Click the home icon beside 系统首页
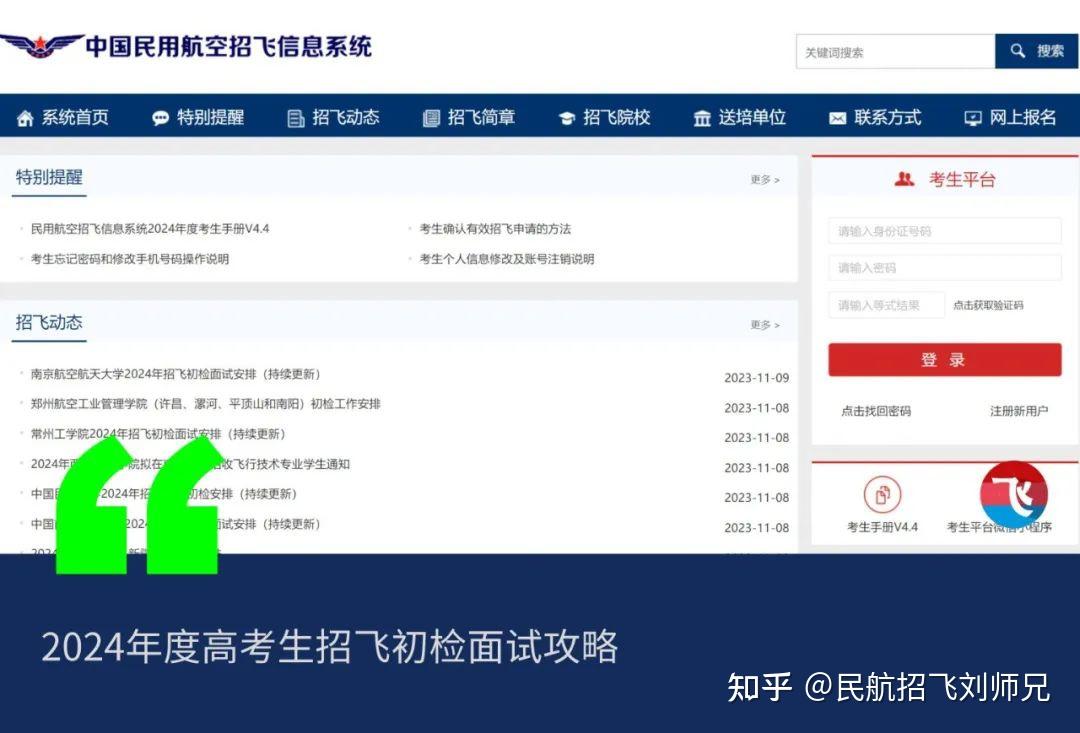The height and width of the screenshot is (733, 1080). pos(25,116)
